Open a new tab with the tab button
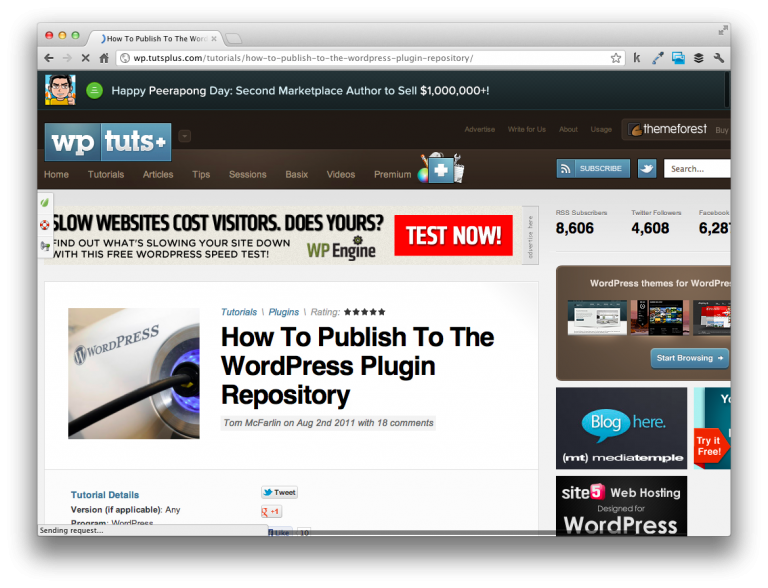This screenshot has height=588, width=768. (x=234, y=38)
